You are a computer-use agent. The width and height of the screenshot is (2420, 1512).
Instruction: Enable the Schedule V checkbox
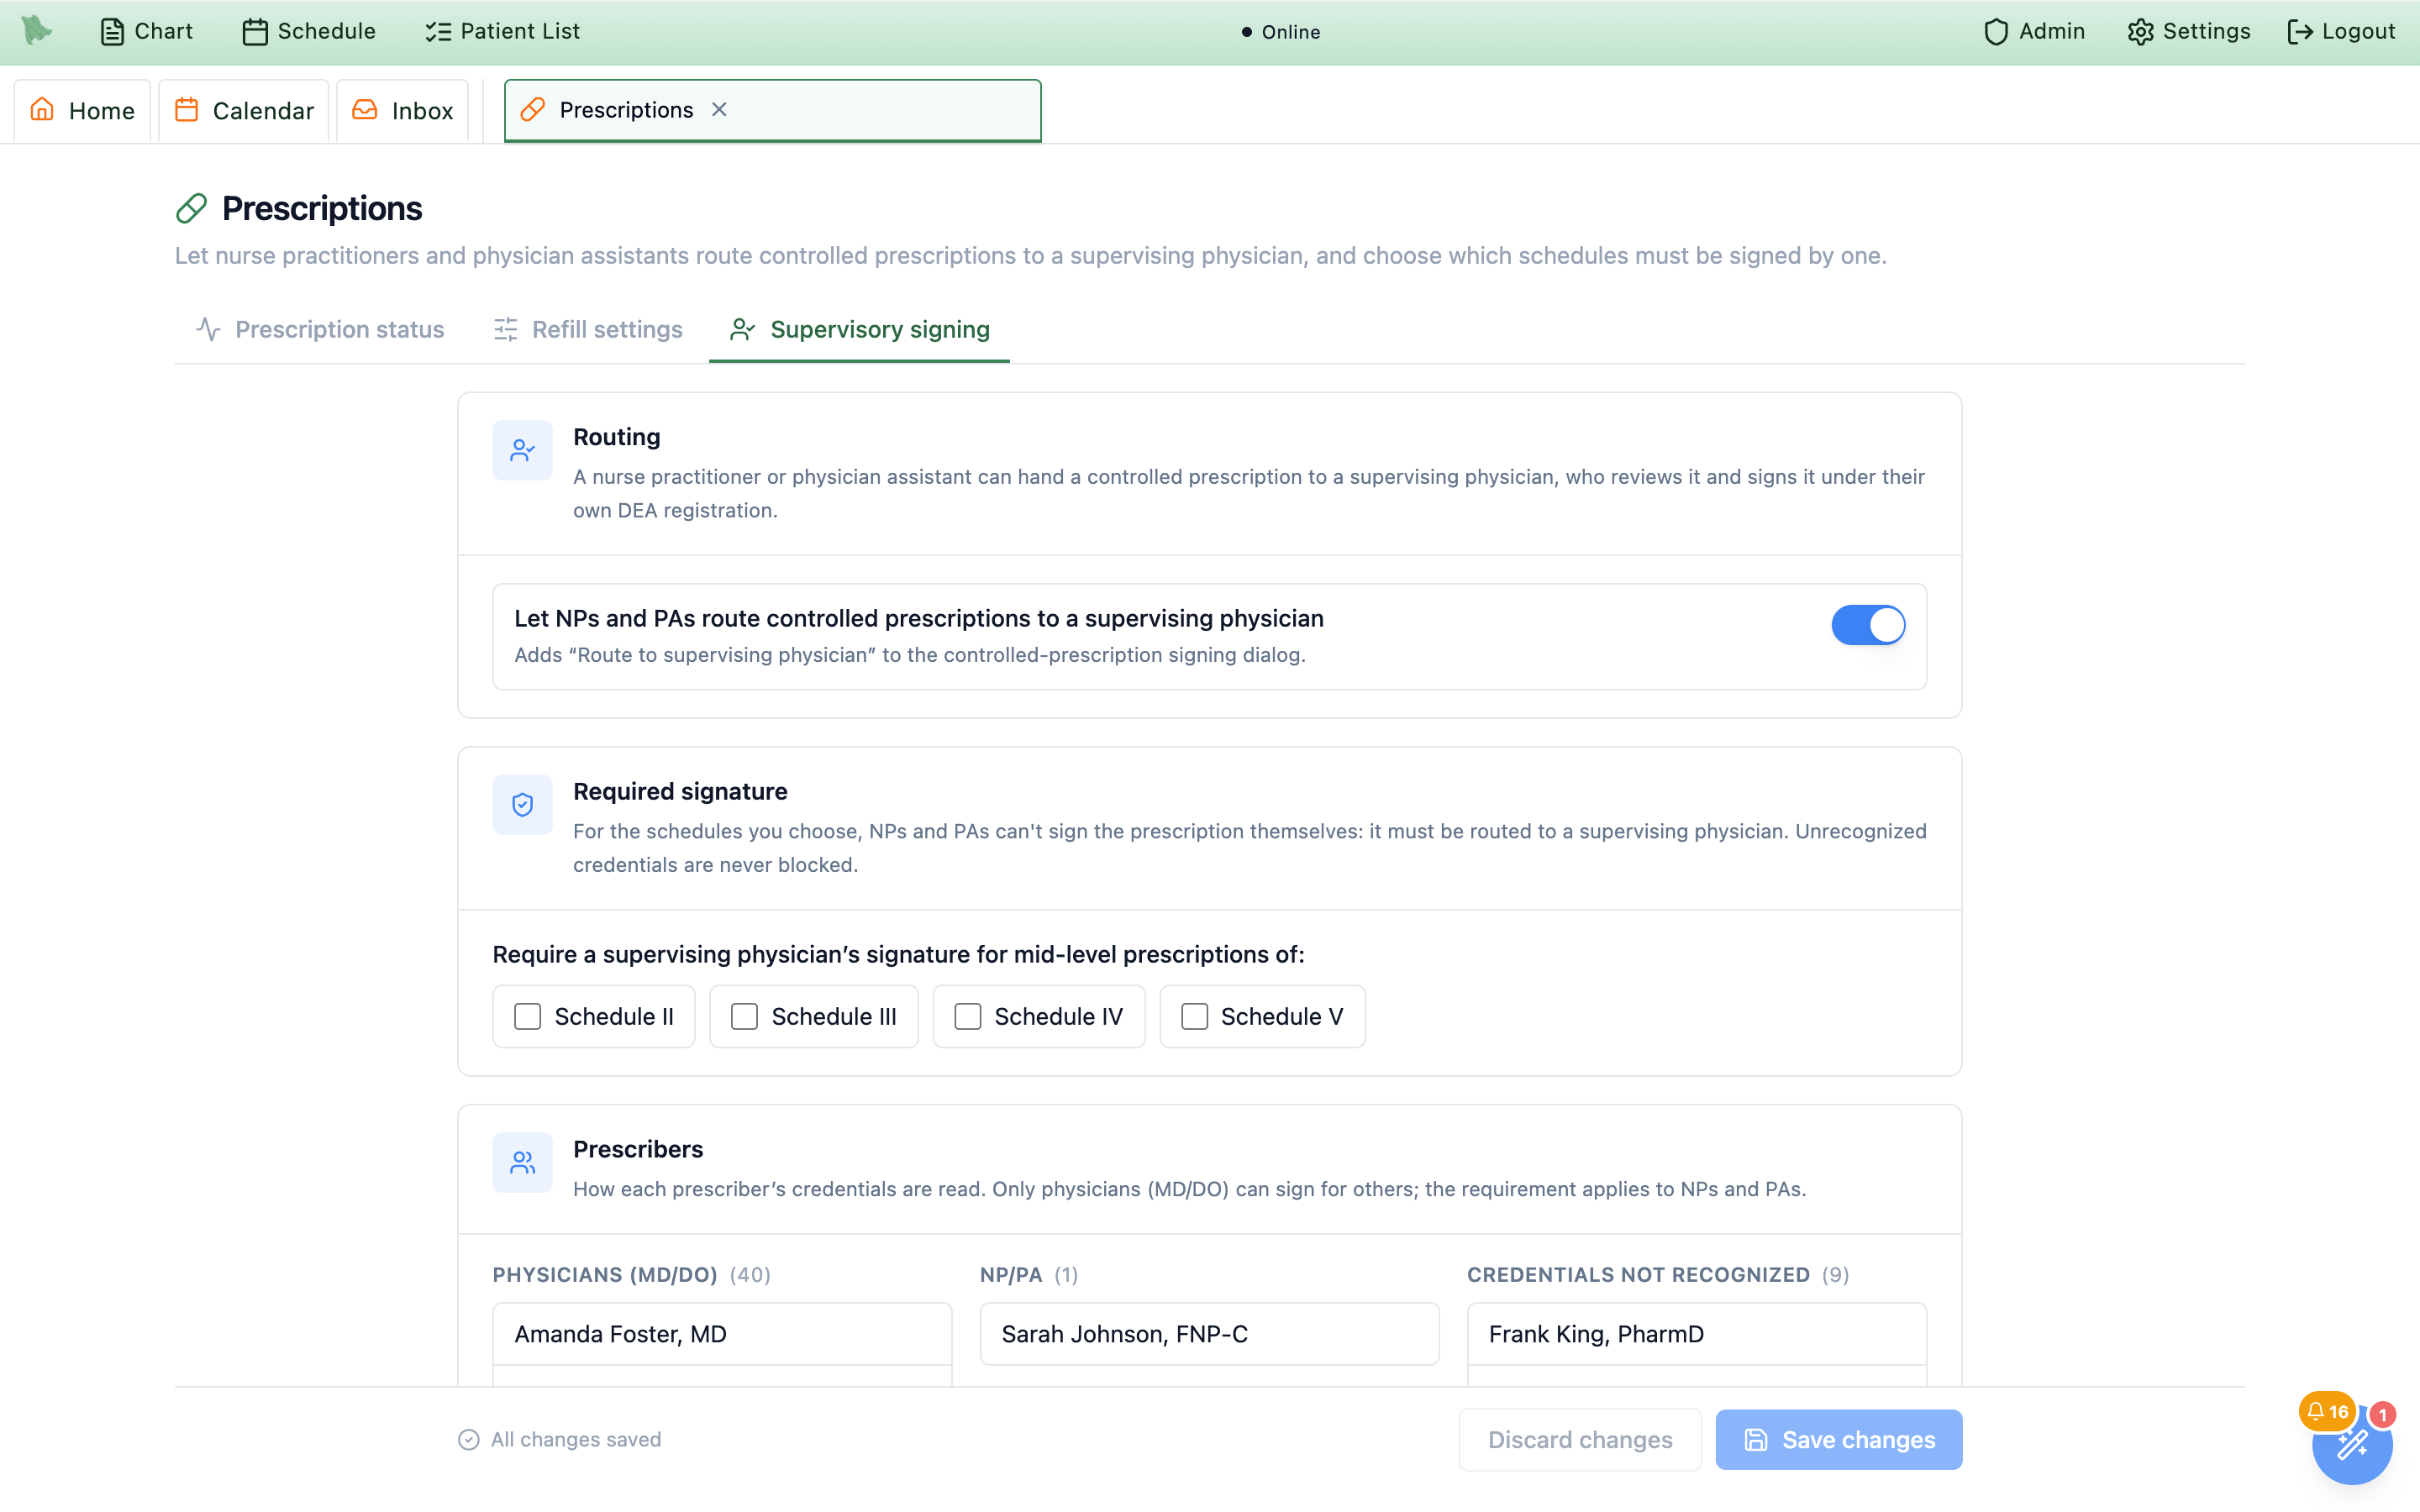point(1194,1016)
